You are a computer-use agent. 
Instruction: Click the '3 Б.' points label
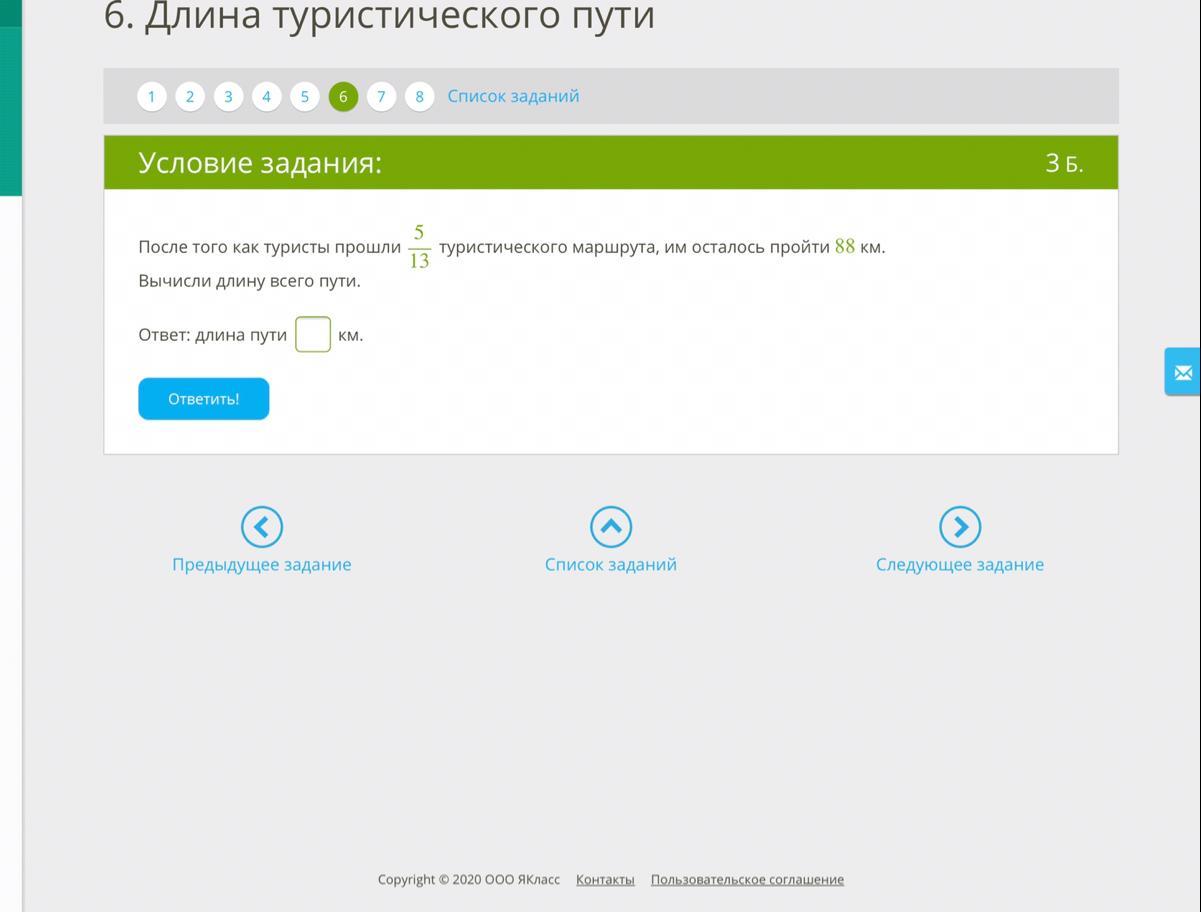(1064, 163)
